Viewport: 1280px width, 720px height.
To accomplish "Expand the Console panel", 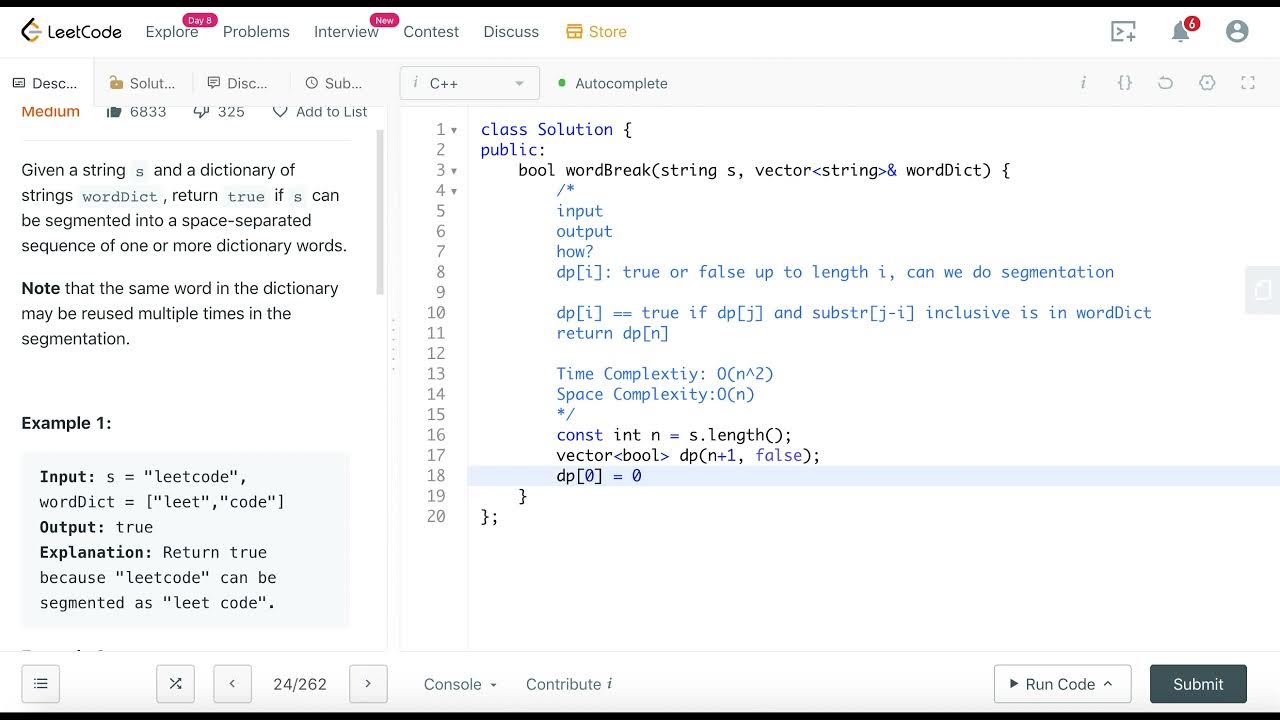I will click(x=460, y=684).
